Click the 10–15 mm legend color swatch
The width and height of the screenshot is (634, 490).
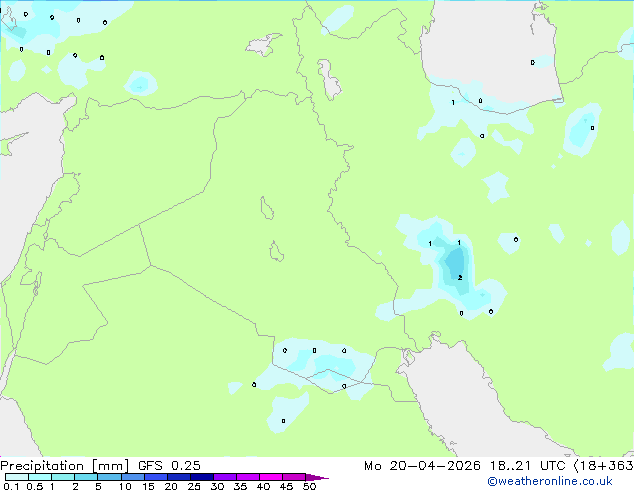(132, 477)
